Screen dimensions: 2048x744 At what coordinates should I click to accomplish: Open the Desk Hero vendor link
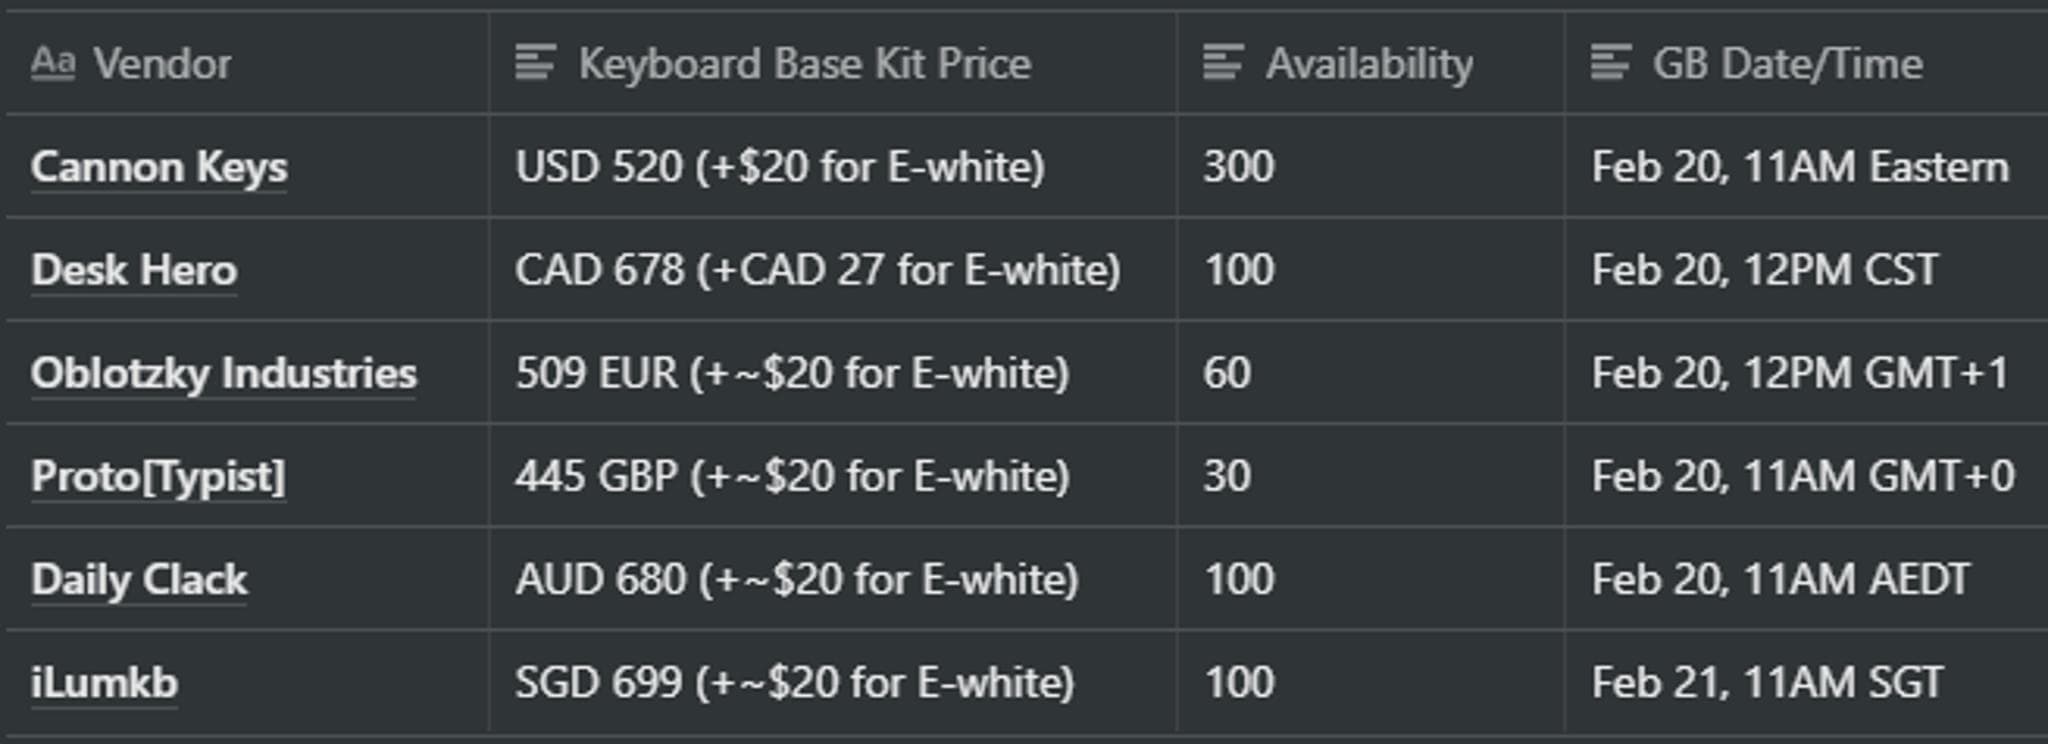coord(134,270)
